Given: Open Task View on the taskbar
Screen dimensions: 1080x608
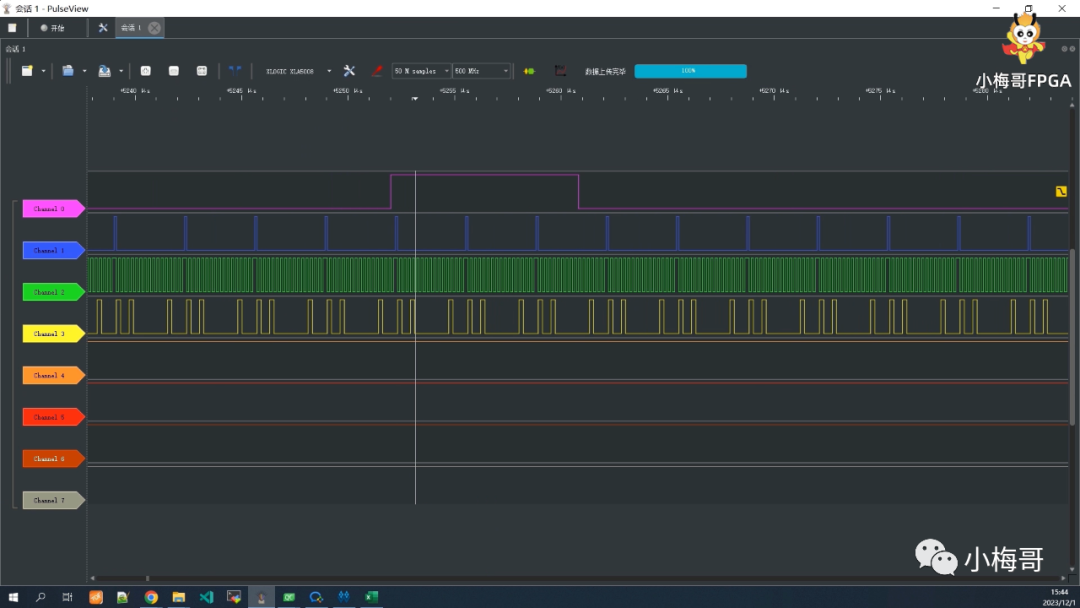Looking at the screenshot, I should coord(68,597).
